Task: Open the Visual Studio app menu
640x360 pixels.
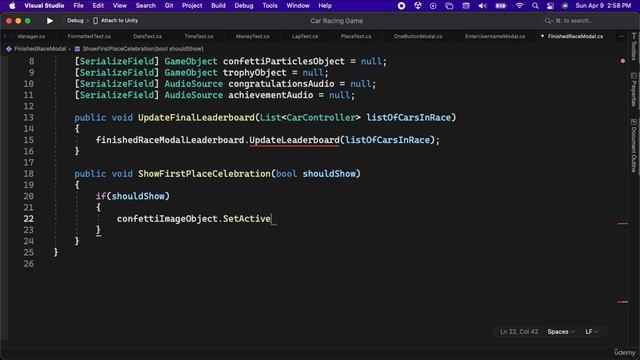Action: tap(44, 6)
